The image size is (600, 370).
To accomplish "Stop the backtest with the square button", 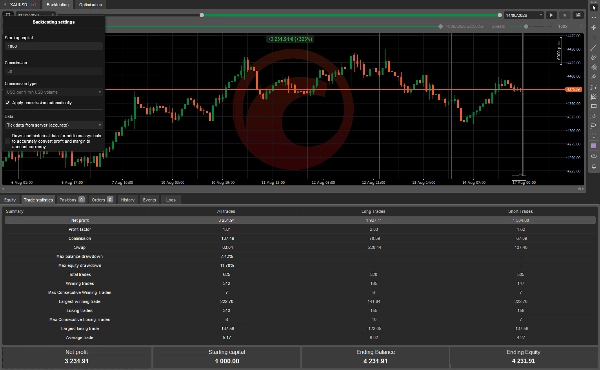I will pyautogui.click(x=564, y=15).
